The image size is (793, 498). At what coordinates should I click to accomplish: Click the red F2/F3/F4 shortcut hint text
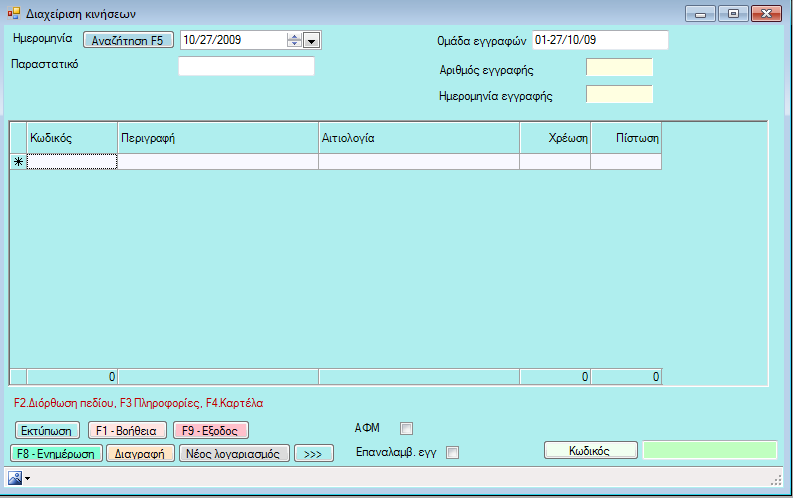coord(139,403)
